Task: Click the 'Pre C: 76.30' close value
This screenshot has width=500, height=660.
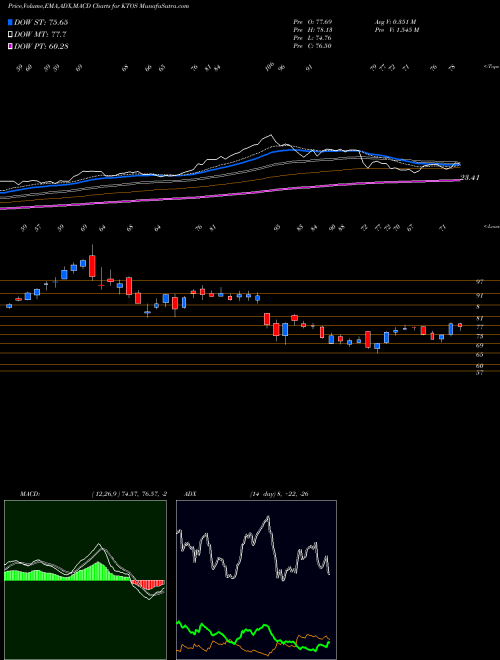Action: click(312, 46)
